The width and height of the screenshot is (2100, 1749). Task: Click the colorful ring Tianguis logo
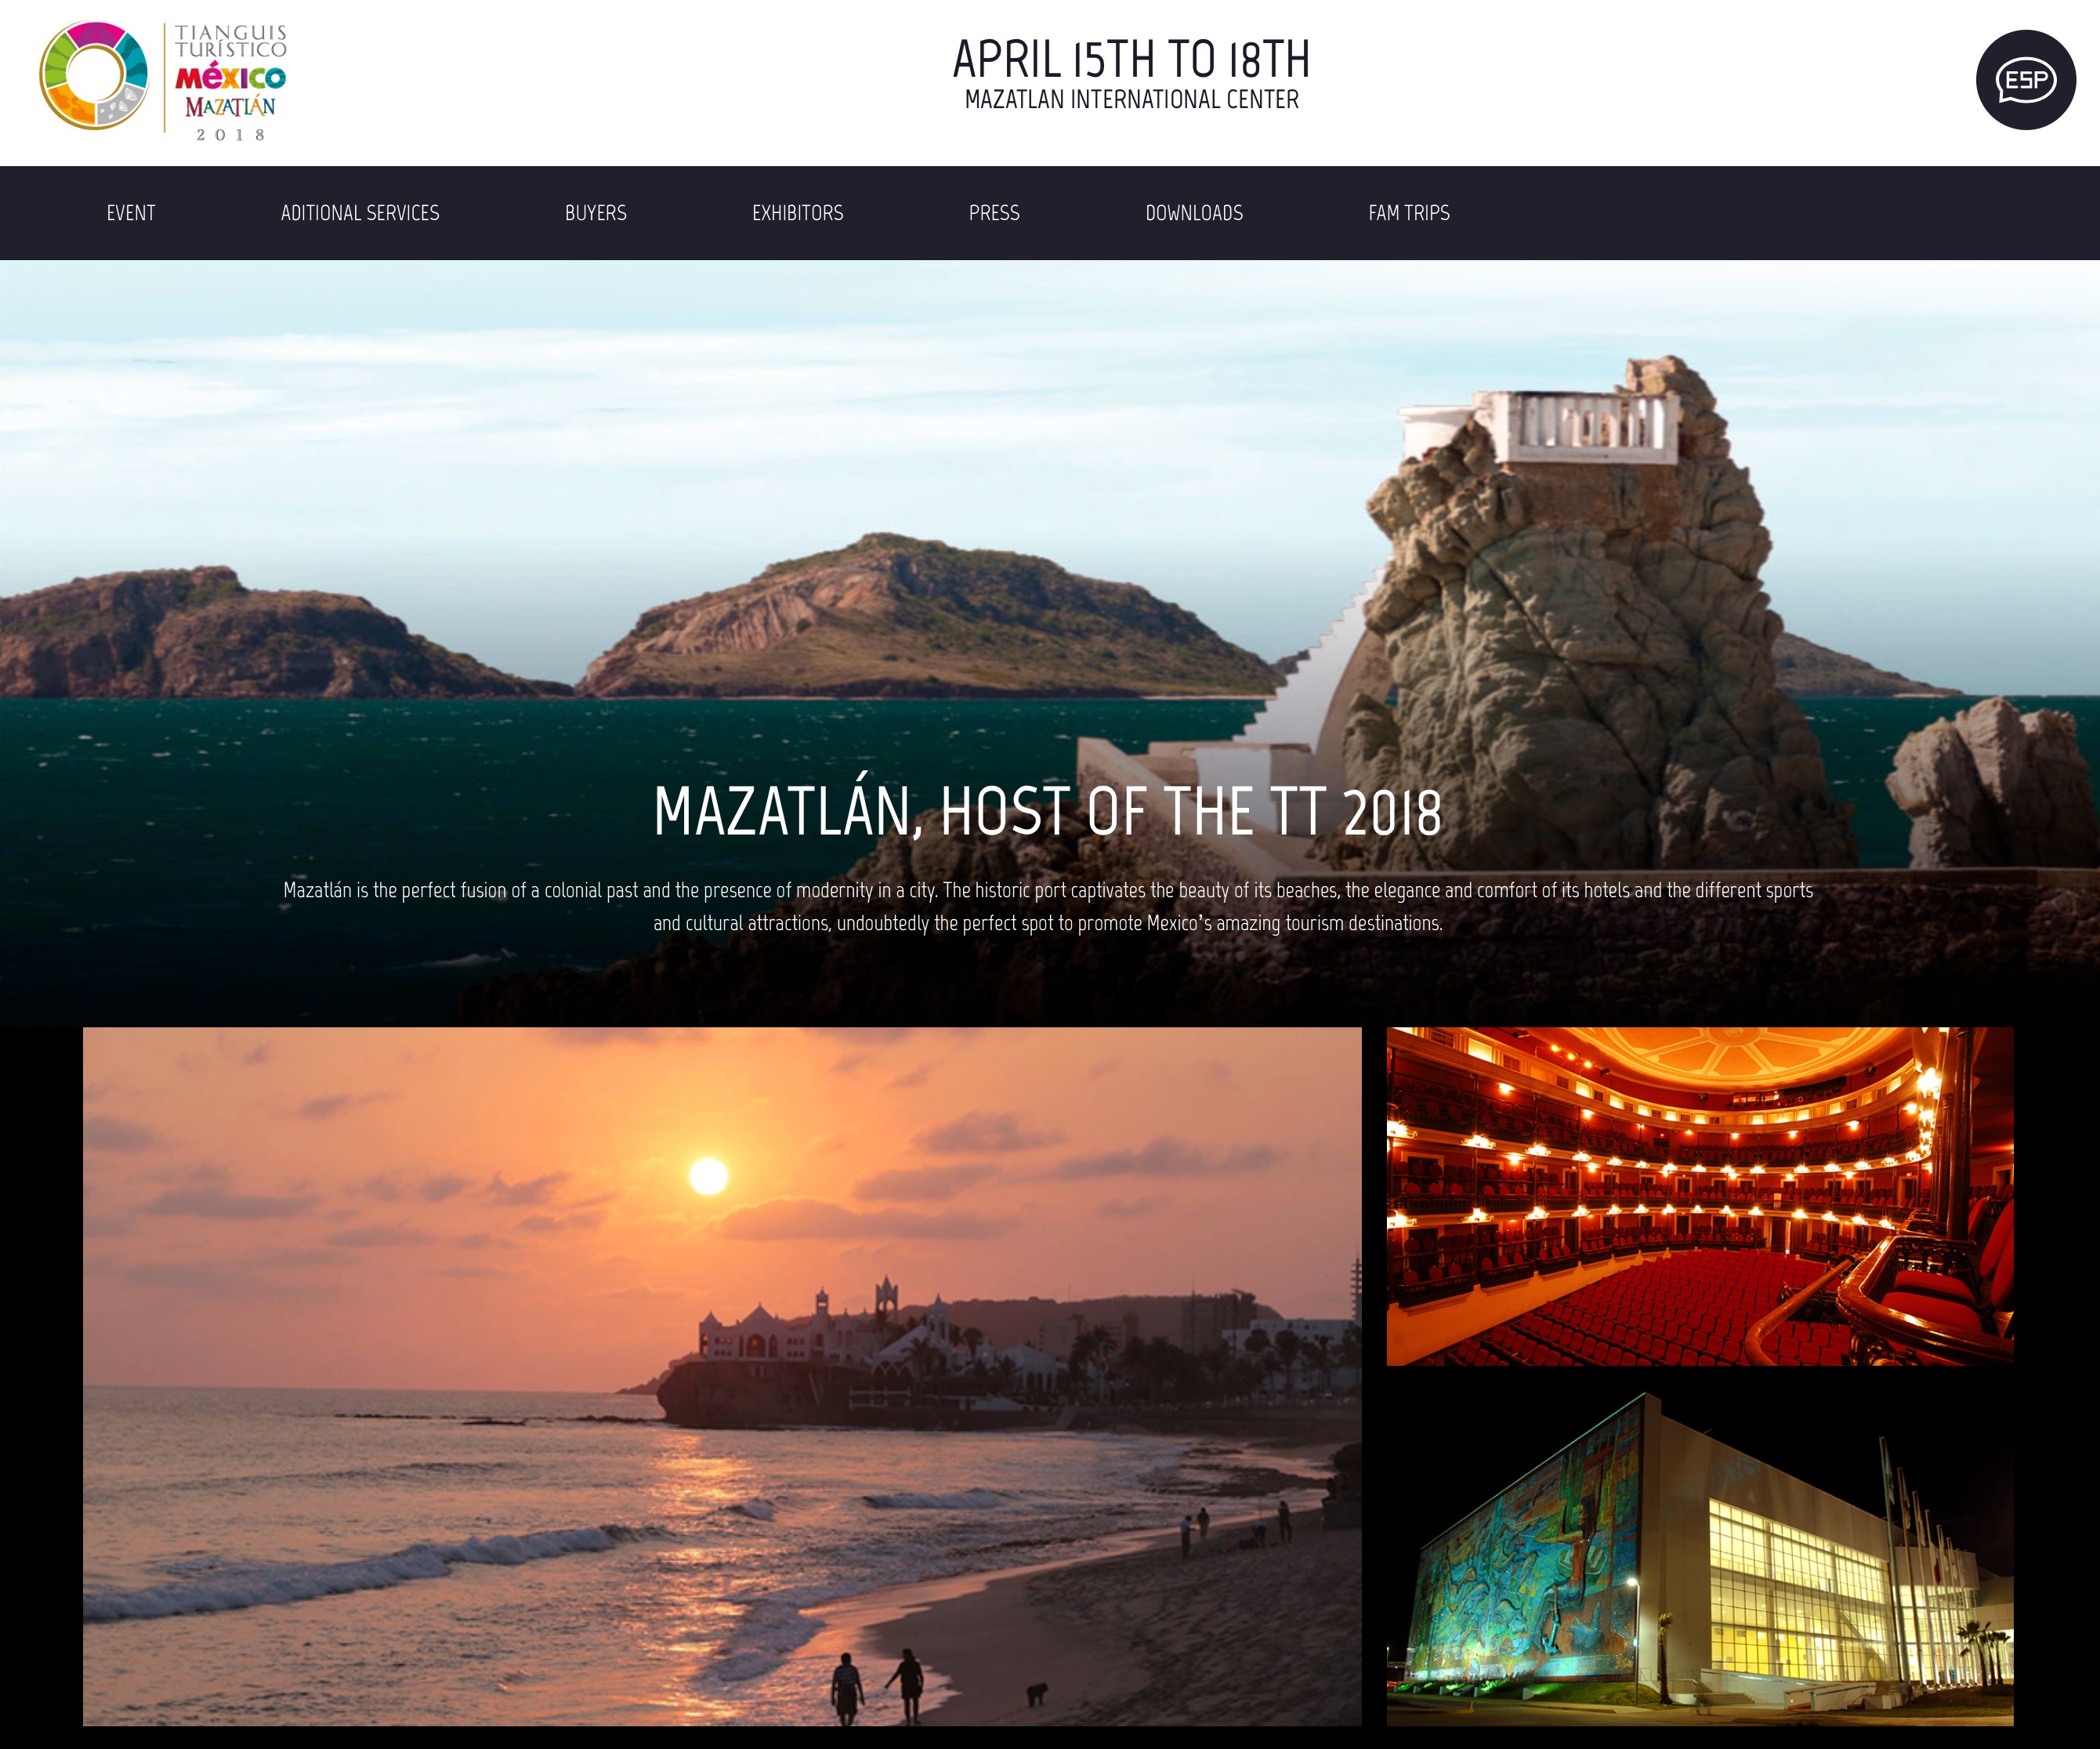93,76
